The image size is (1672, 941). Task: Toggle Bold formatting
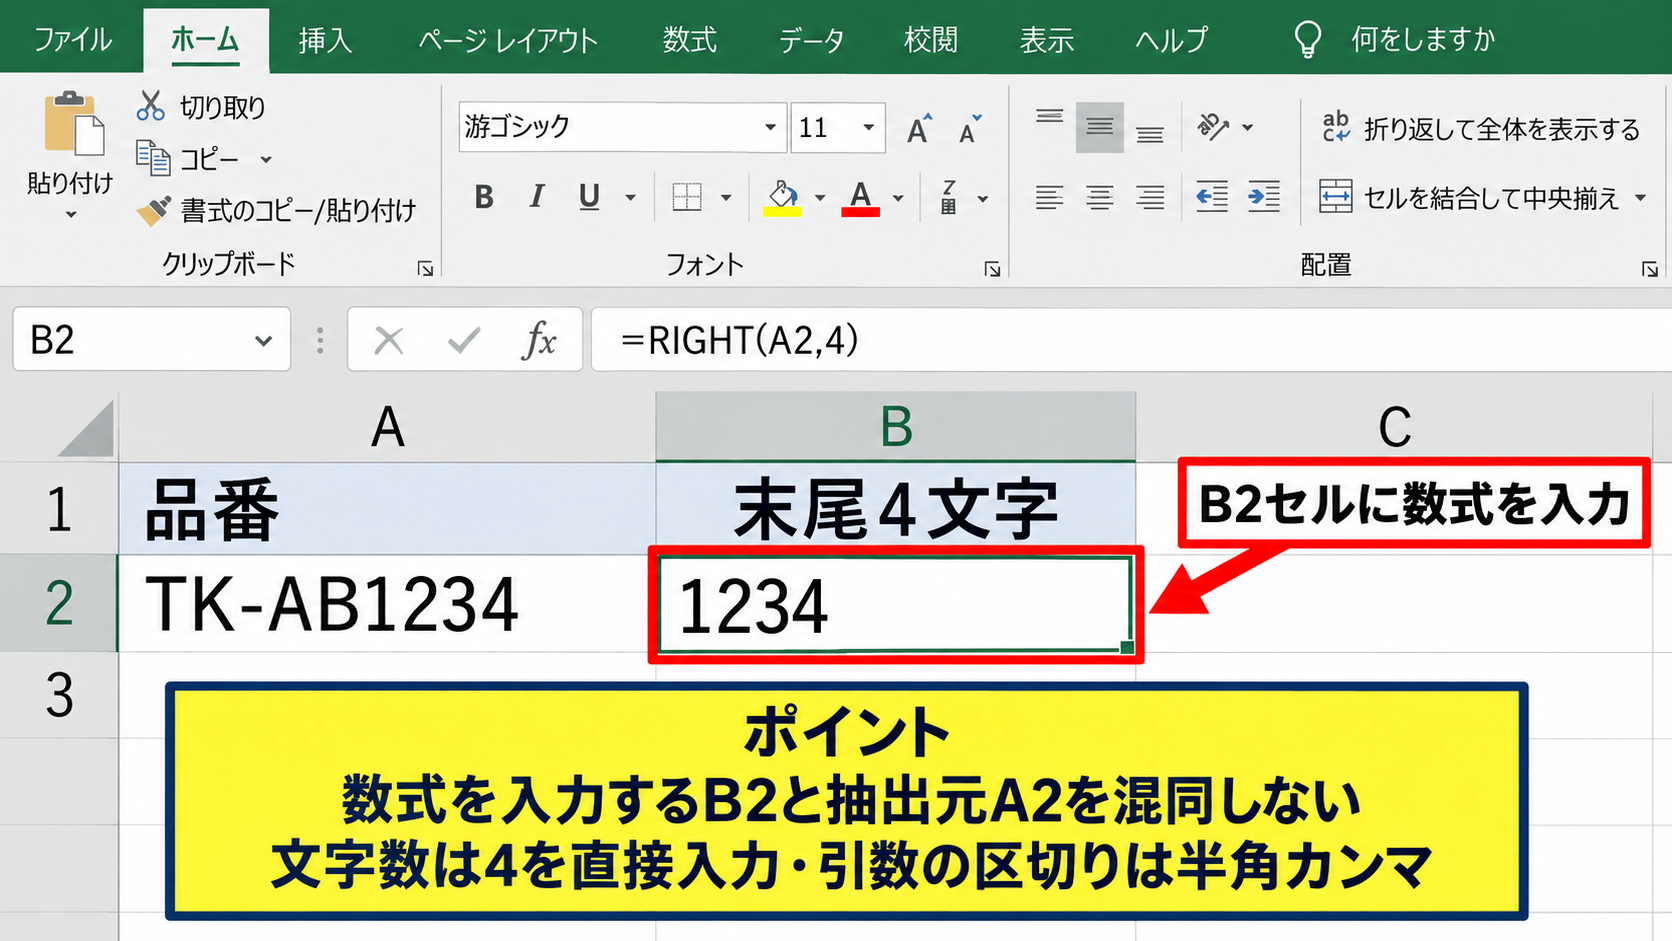[484, 197]
